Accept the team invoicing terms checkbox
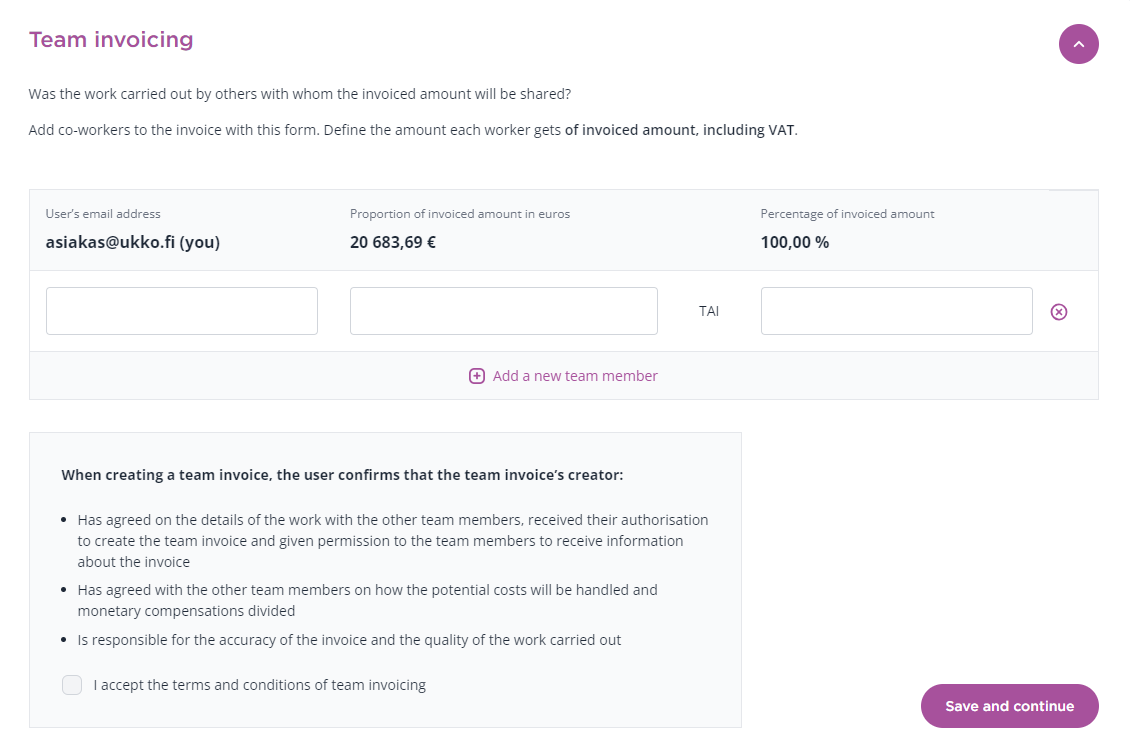This screenshot has height=749, width=1130. tap(72, 685)
